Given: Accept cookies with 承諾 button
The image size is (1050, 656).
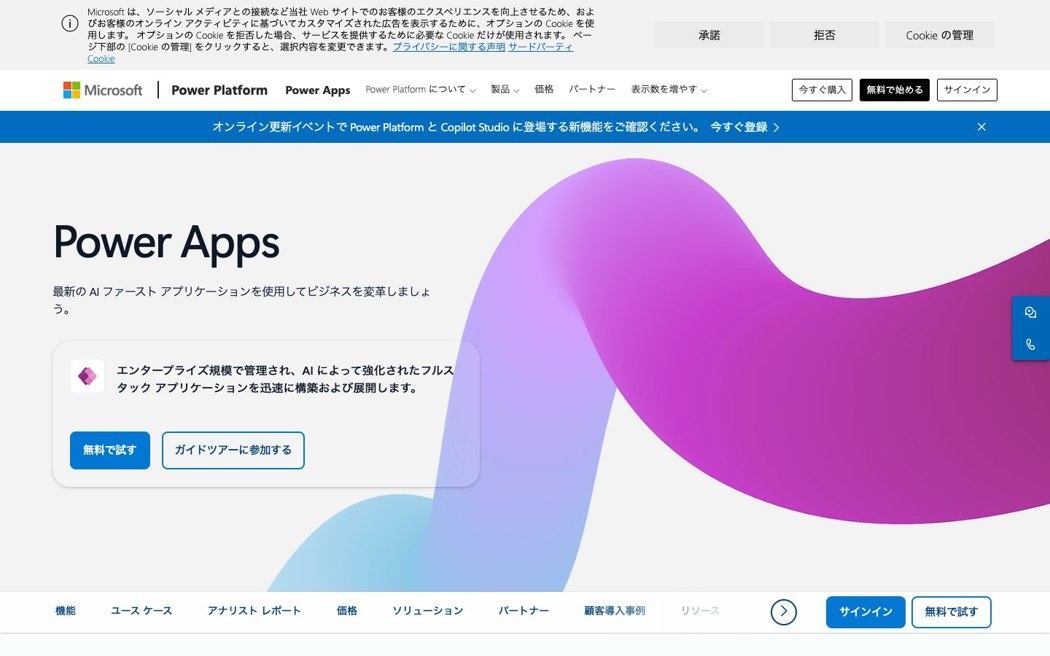Looking at the screenshot, I should 709,35.
